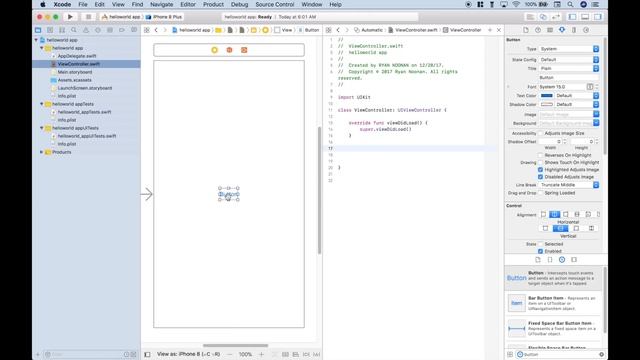Click the Stop button in the toolbar
This screenshot has width=640, height=360.
point(88,17)
